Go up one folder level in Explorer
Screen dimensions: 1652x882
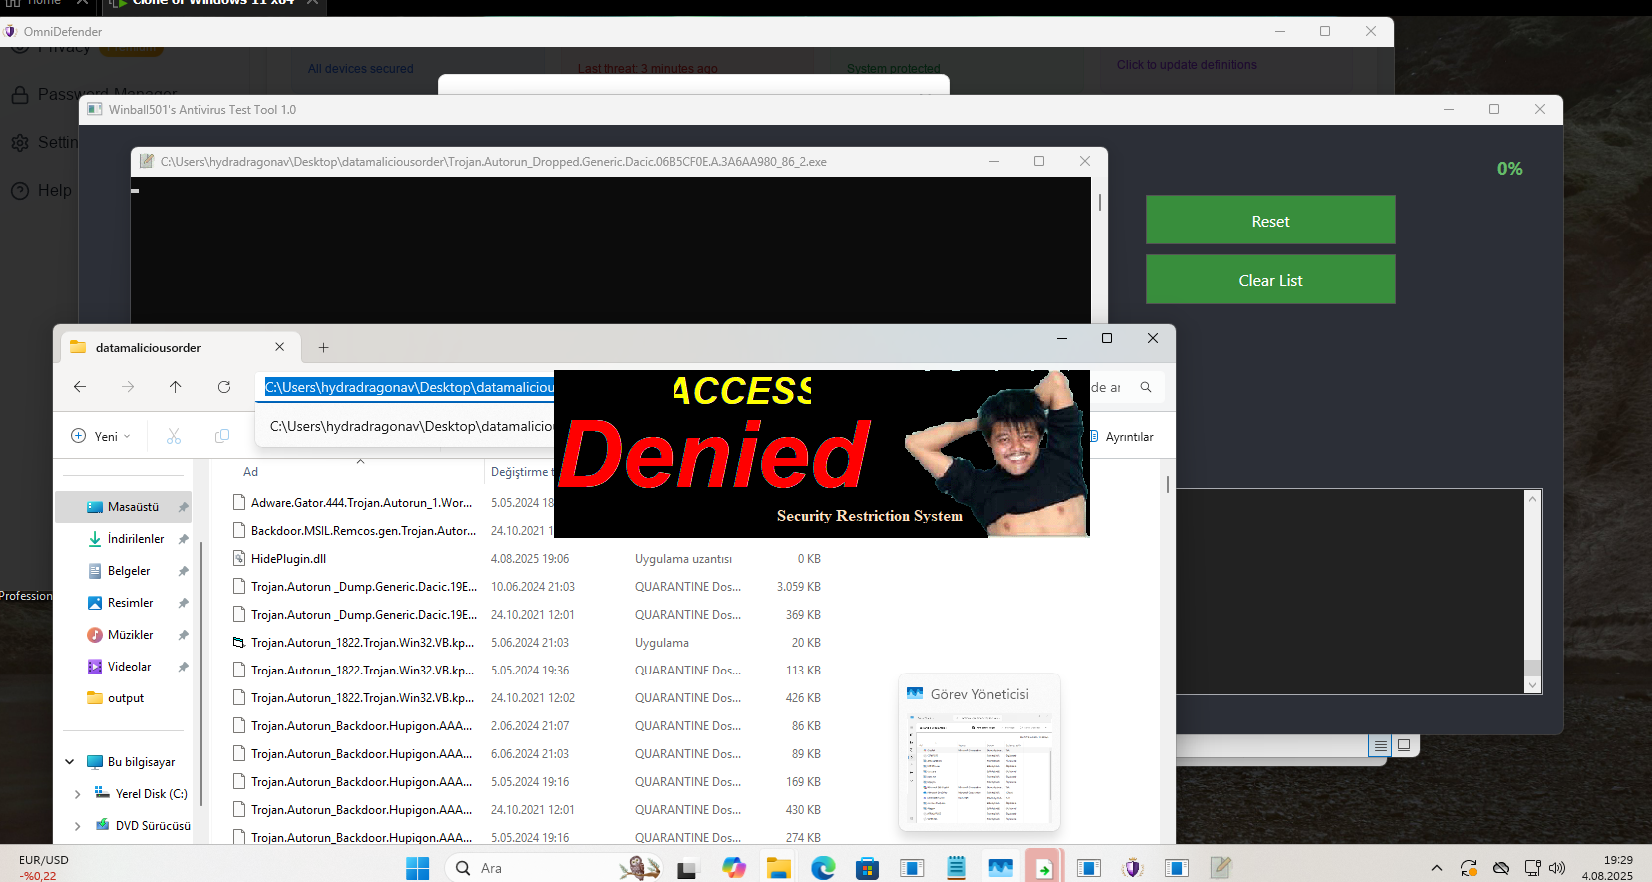176,387
